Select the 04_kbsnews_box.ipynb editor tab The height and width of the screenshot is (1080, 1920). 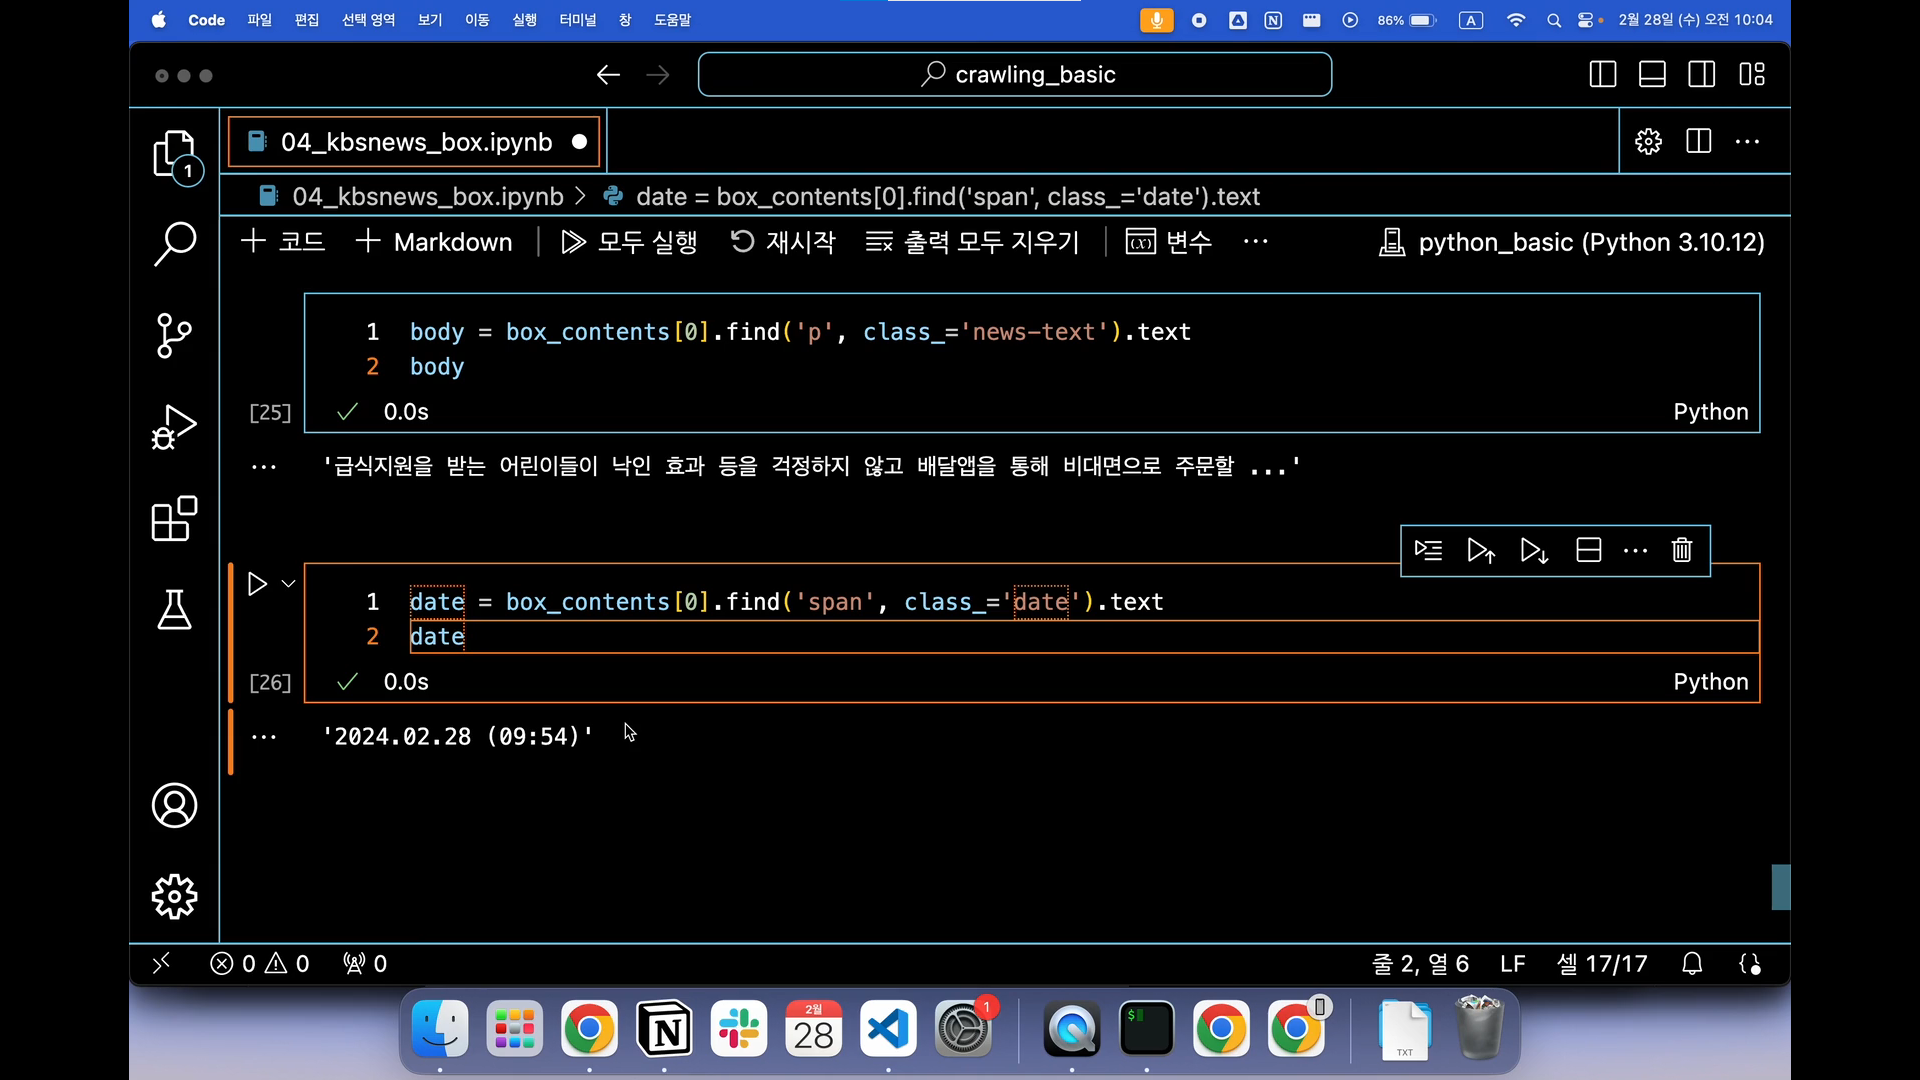coord(415,142)
